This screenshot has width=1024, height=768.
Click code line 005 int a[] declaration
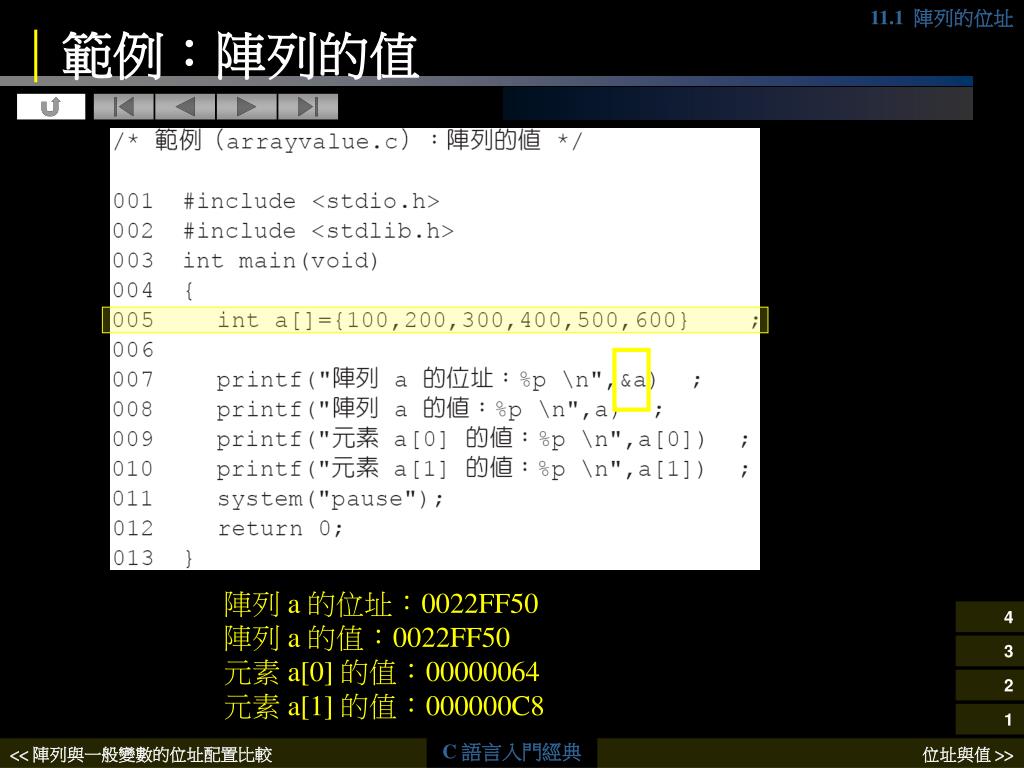pos(435,320)
